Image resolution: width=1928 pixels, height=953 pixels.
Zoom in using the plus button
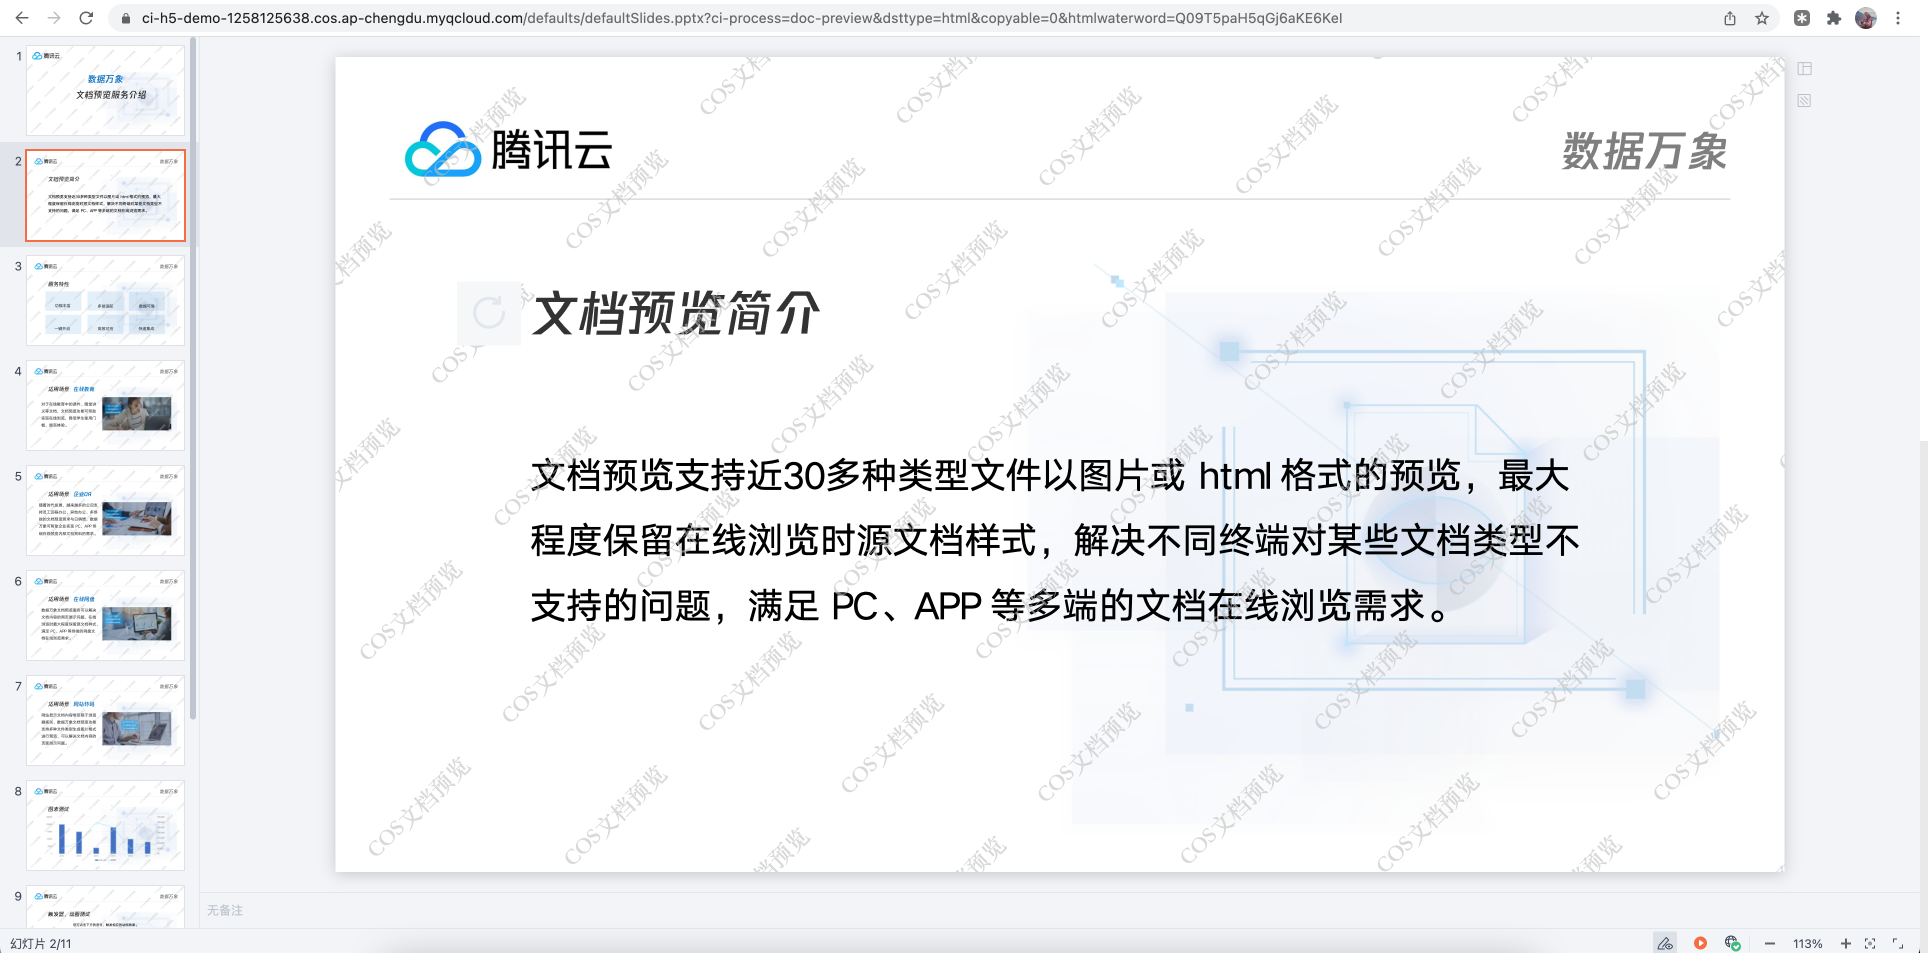pyautogui.click(x=1845, y=943)
